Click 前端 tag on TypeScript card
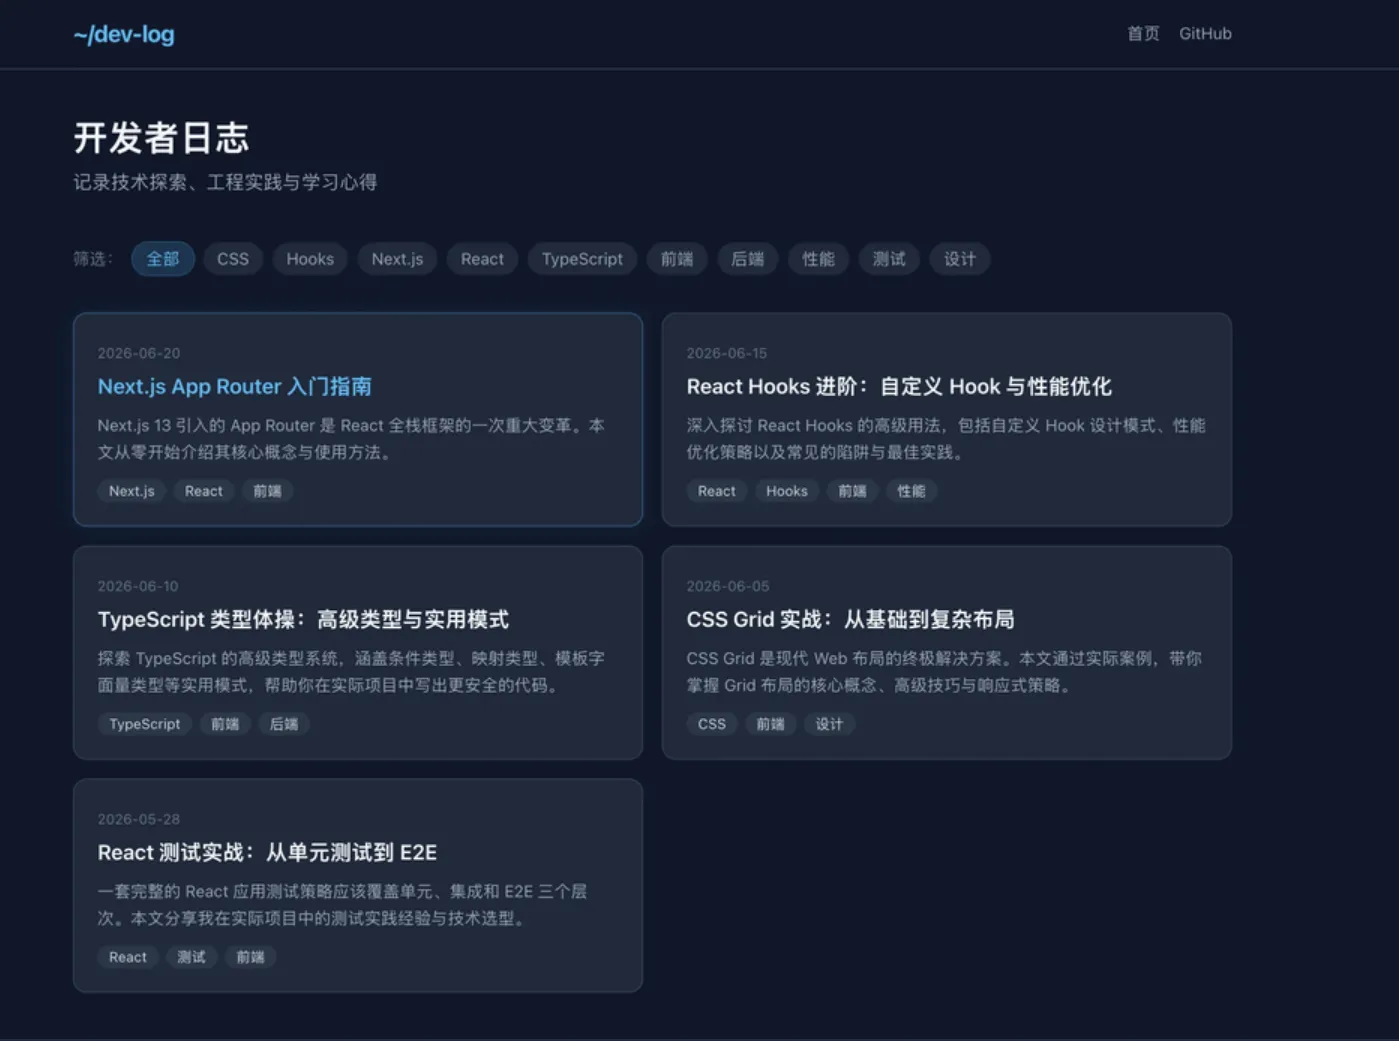Screen dimensions: 1399x1041 point(225,724)
